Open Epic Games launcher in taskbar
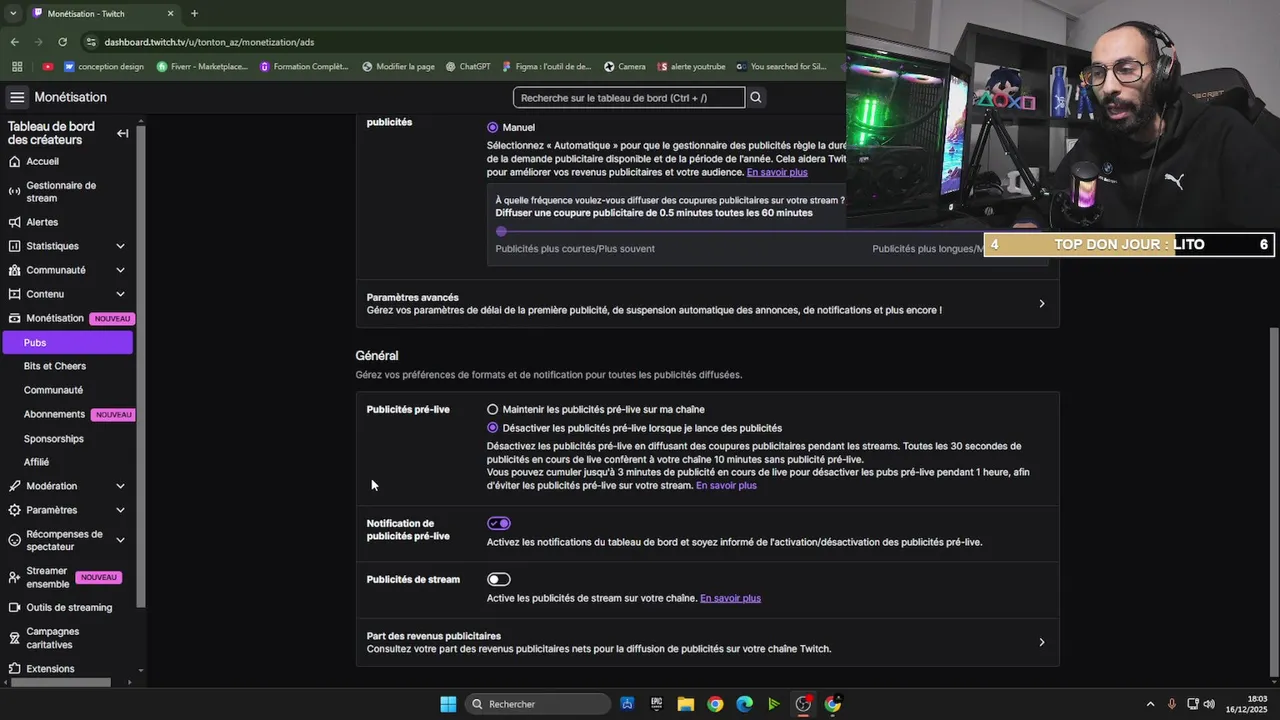Screen dimensions: 1280x720 (656, 704)
